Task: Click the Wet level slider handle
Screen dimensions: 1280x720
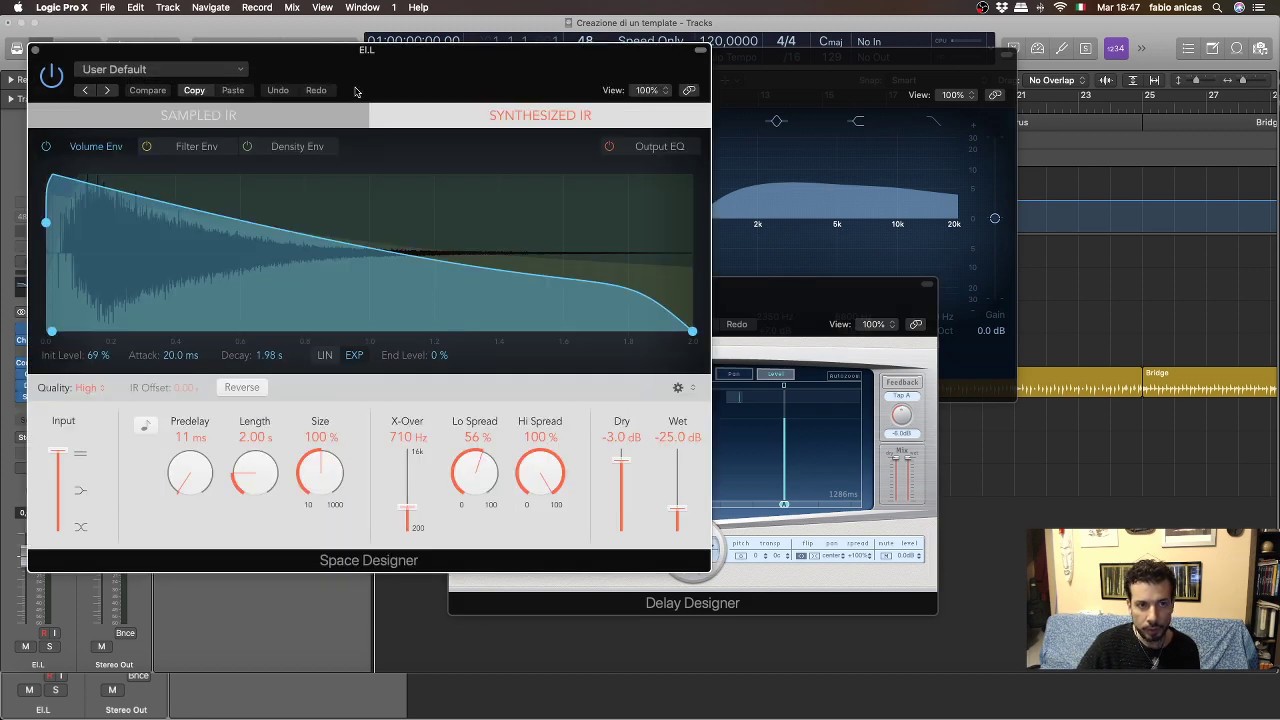Action: tap(677, 508)
